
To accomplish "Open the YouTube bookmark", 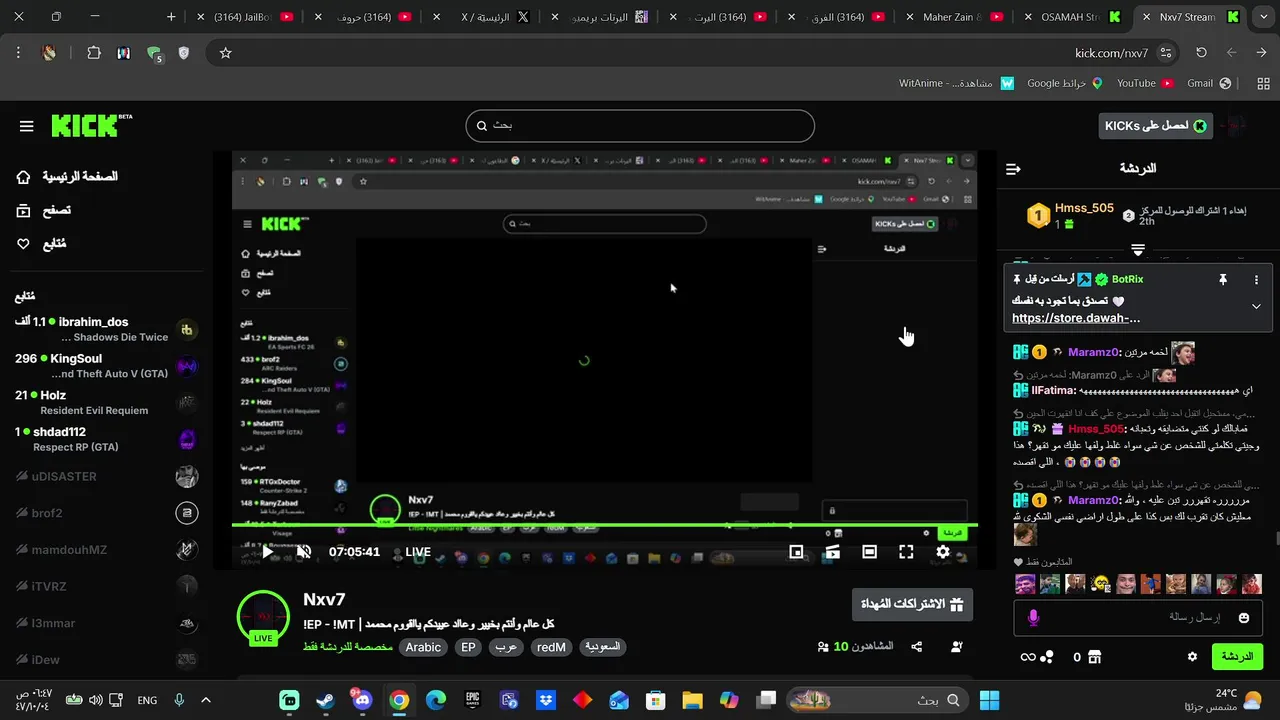I will 1145,83.
